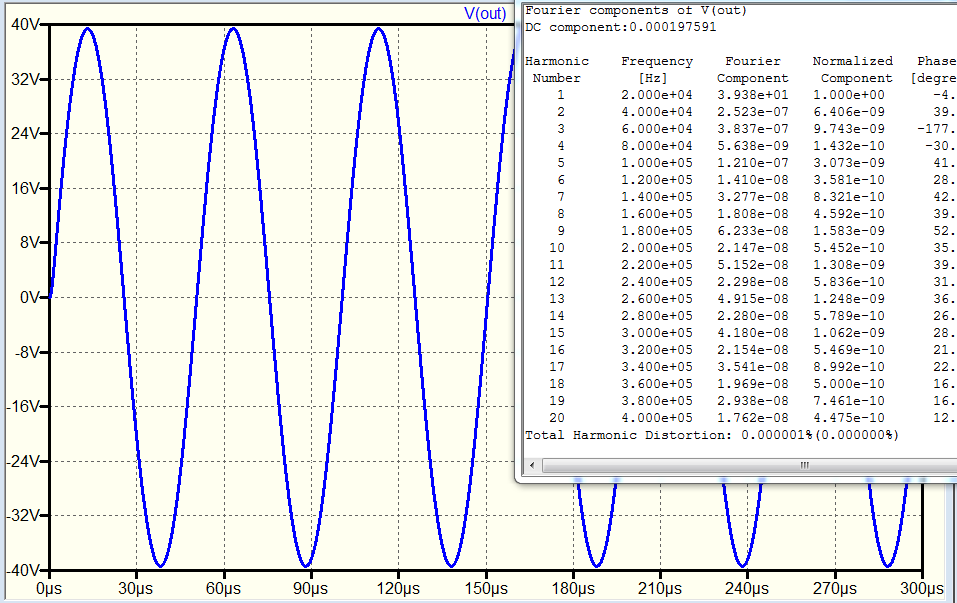Screen dimensions: 957x603
Task: Click the -32V vertical axis label
Action: 23,516
